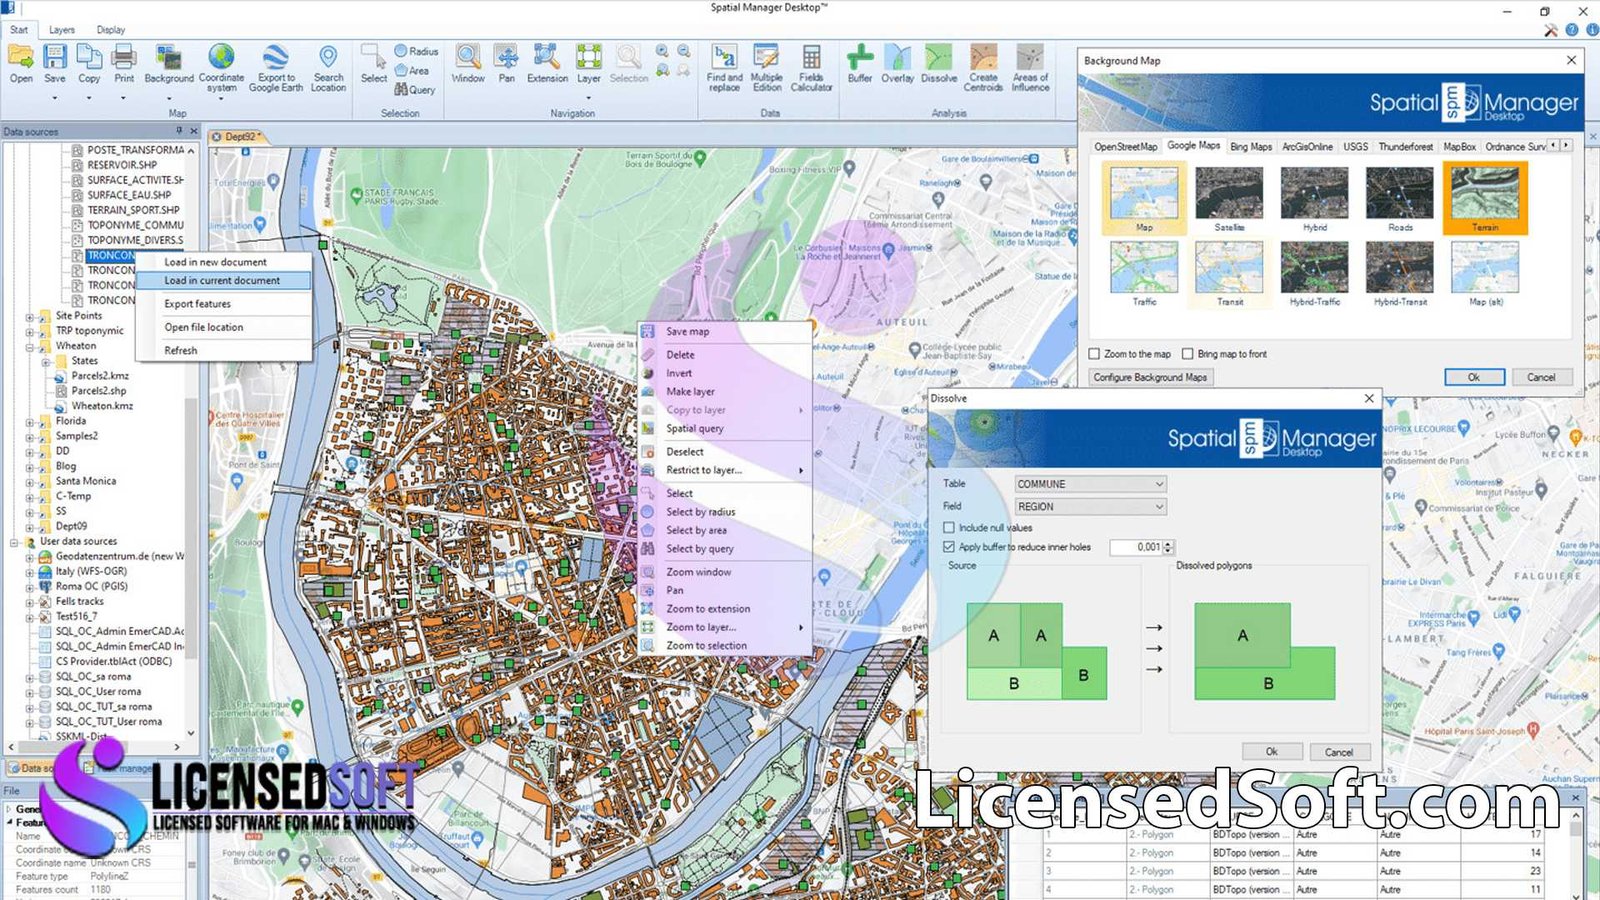
Task: Choose the Radius selection tool
Action: (416, 51)
